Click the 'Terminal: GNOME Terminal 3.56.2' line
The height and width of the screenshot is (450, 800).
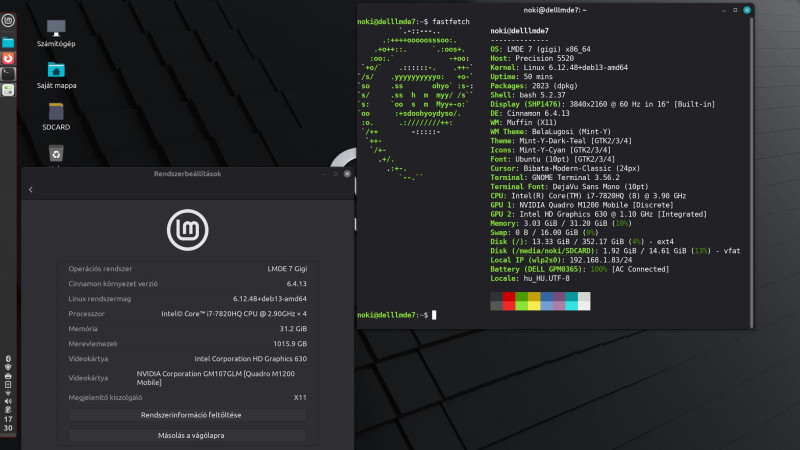555,178
